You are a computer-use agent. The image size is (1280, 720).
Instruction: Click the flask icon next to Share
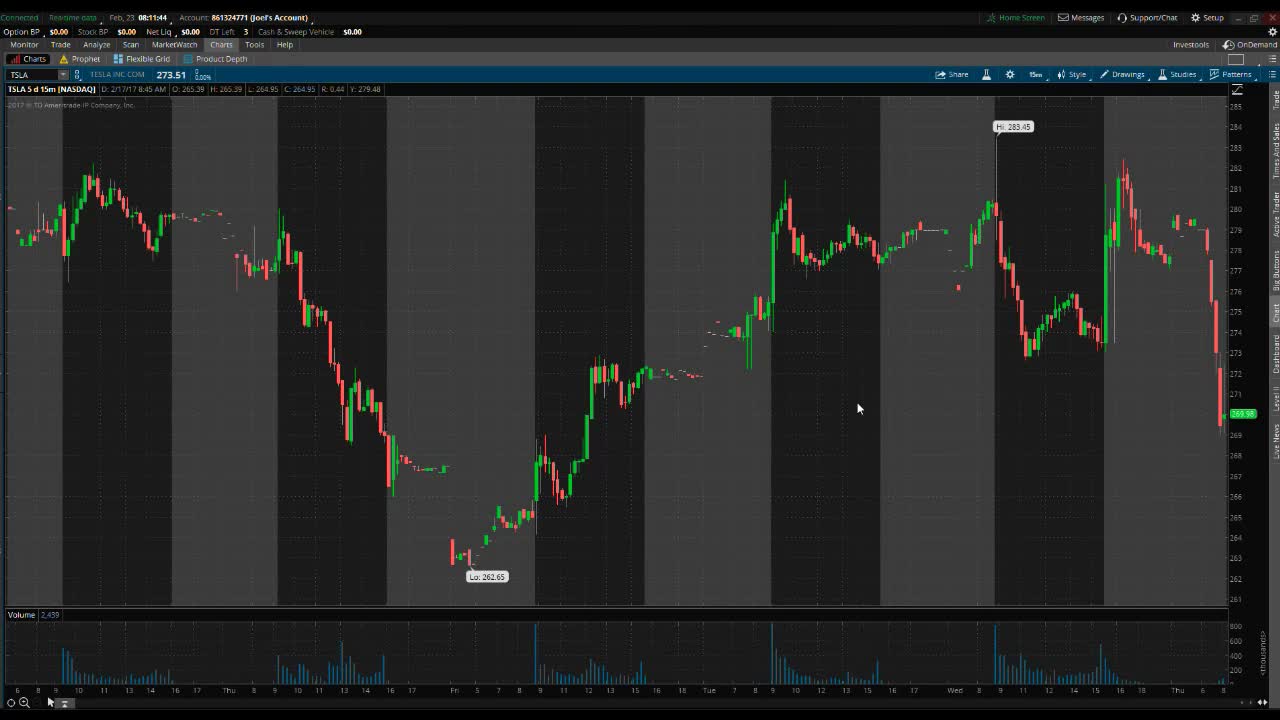(986, 74)
